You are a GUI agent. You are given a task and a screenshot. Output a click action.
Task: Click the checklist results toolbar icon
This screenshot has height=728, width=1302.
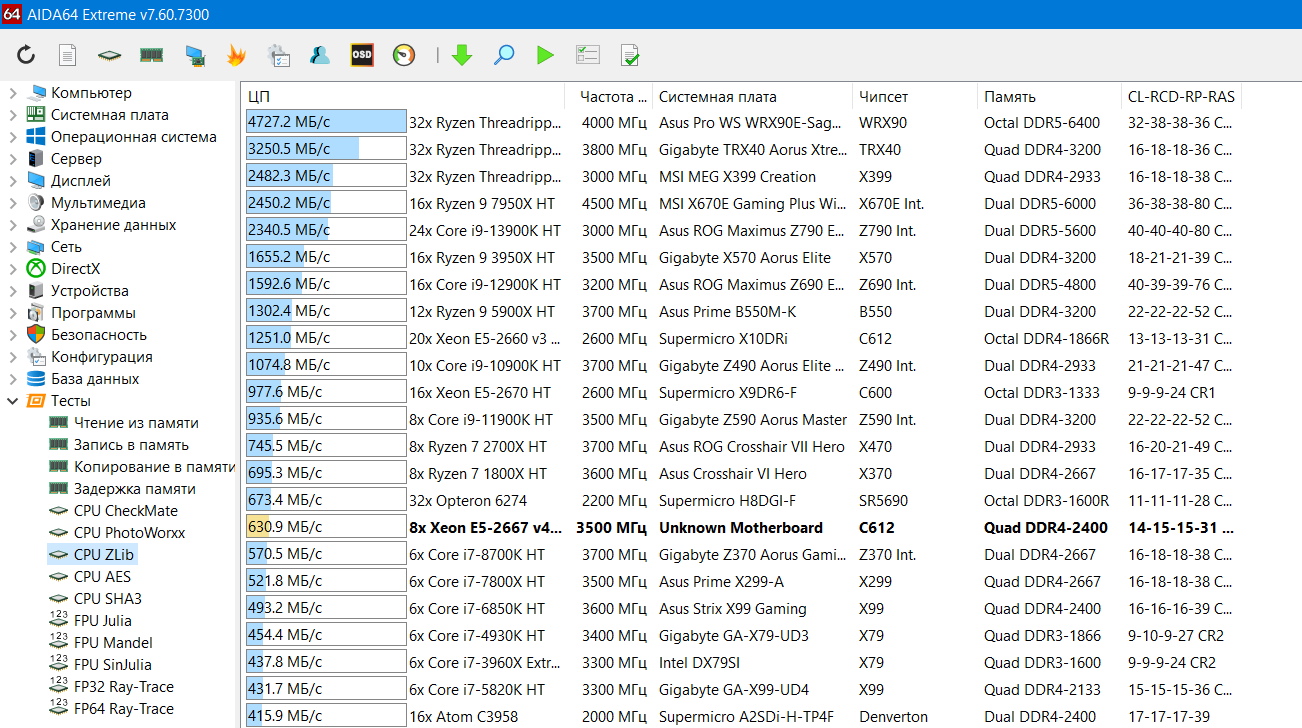coord(587,55)
